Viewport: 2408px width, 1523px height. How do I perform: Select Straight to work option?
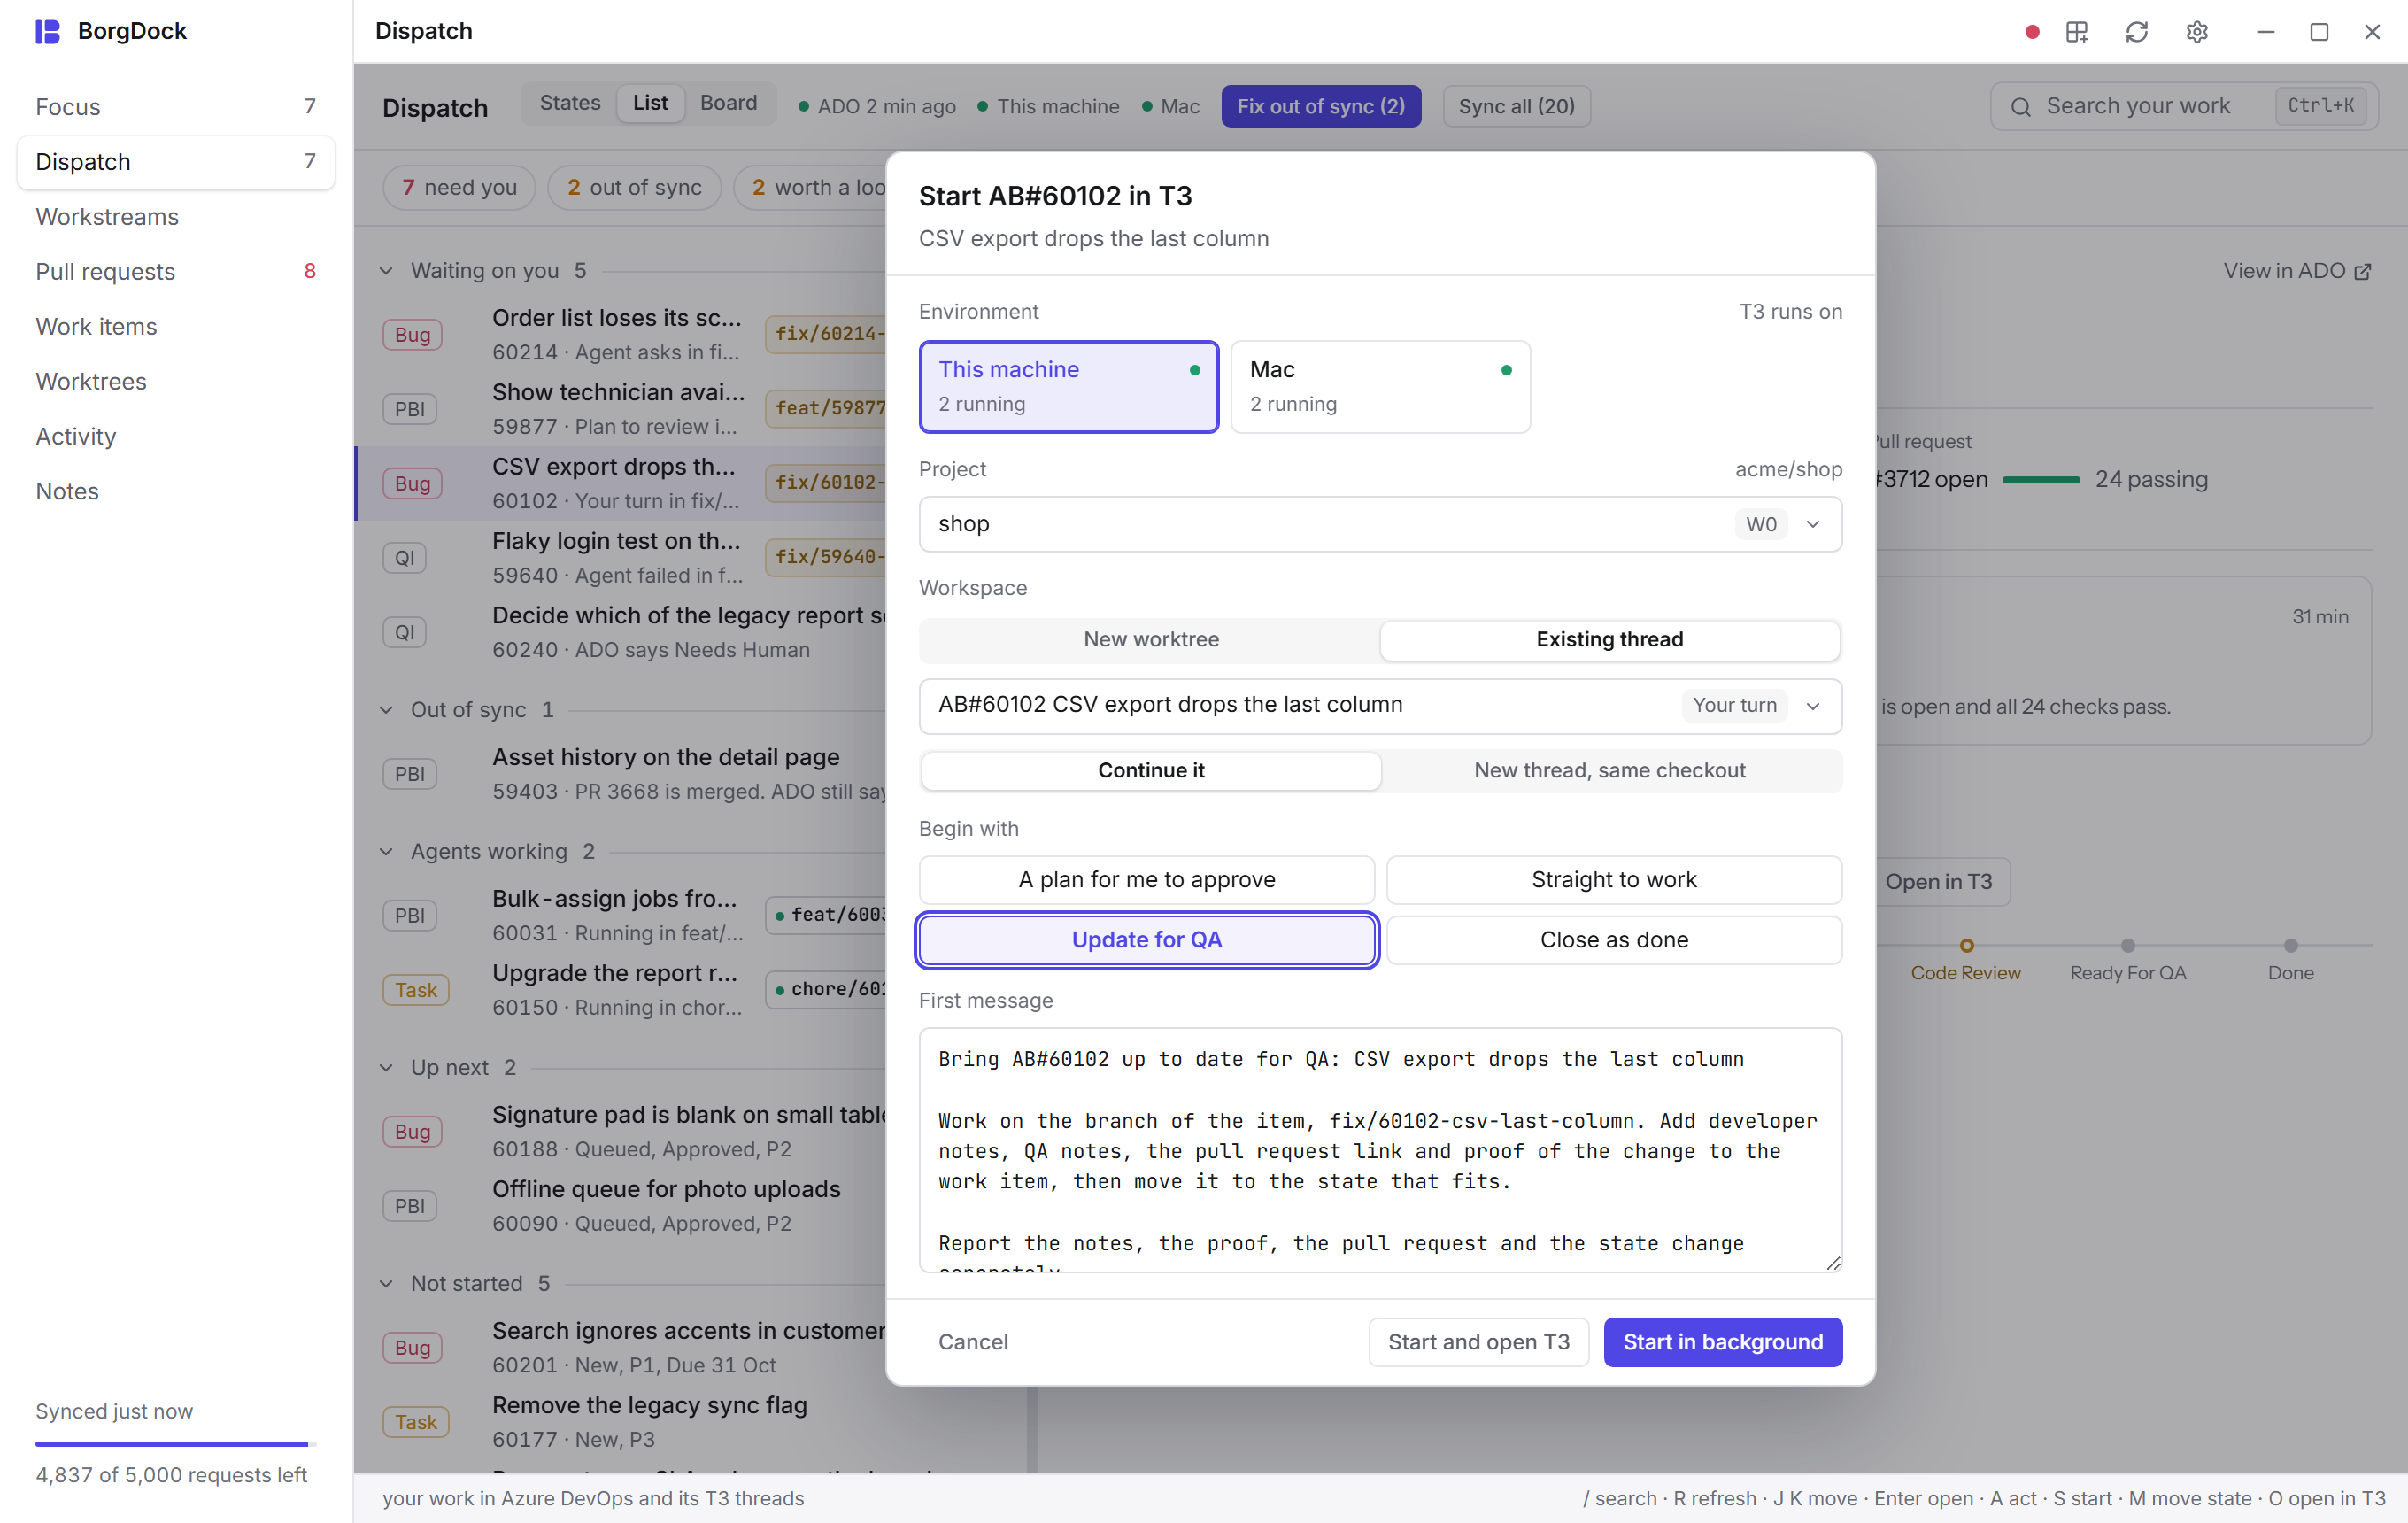(1613, 880)
